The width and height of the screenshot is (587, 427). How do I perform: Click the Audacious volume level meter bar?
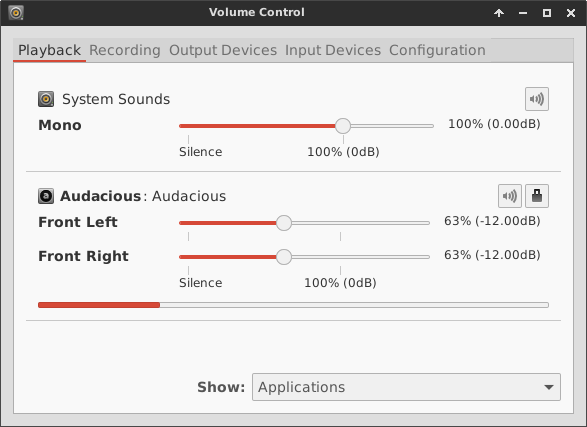click(x=294, y=305)
